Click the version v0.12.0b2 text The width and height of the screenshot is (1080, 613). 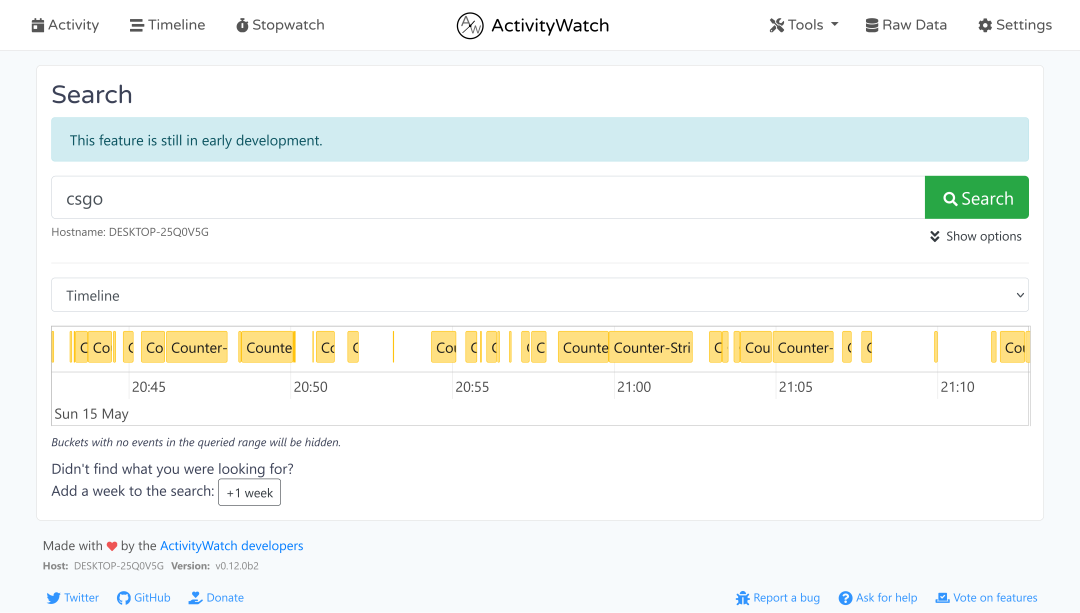point(237,566)
